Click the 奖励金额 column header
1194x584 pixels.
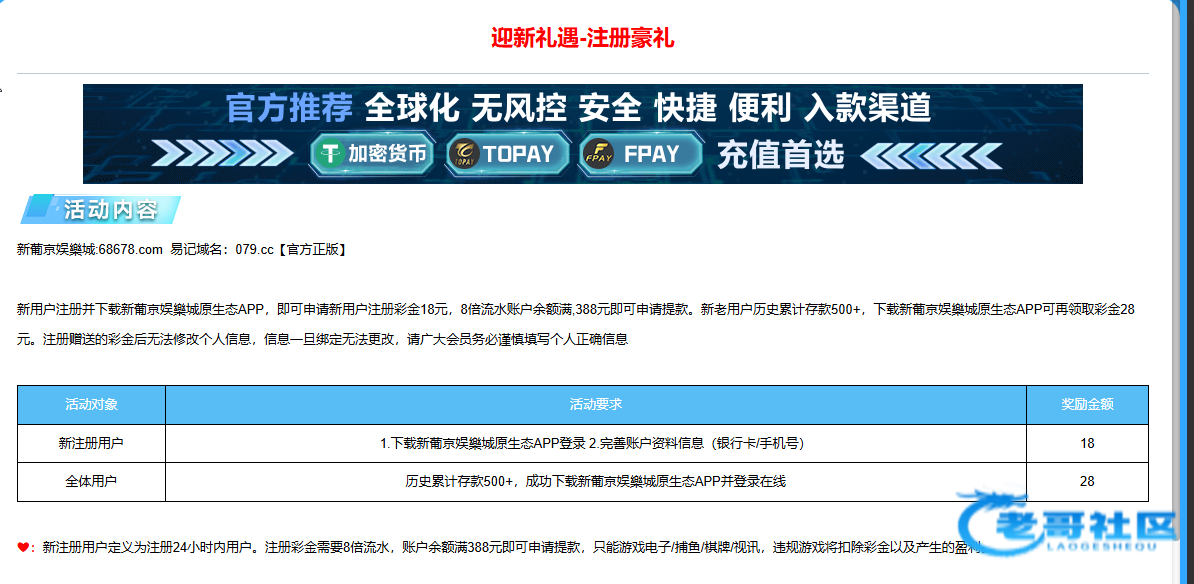pyautogui.click(x=1087, y=404)
